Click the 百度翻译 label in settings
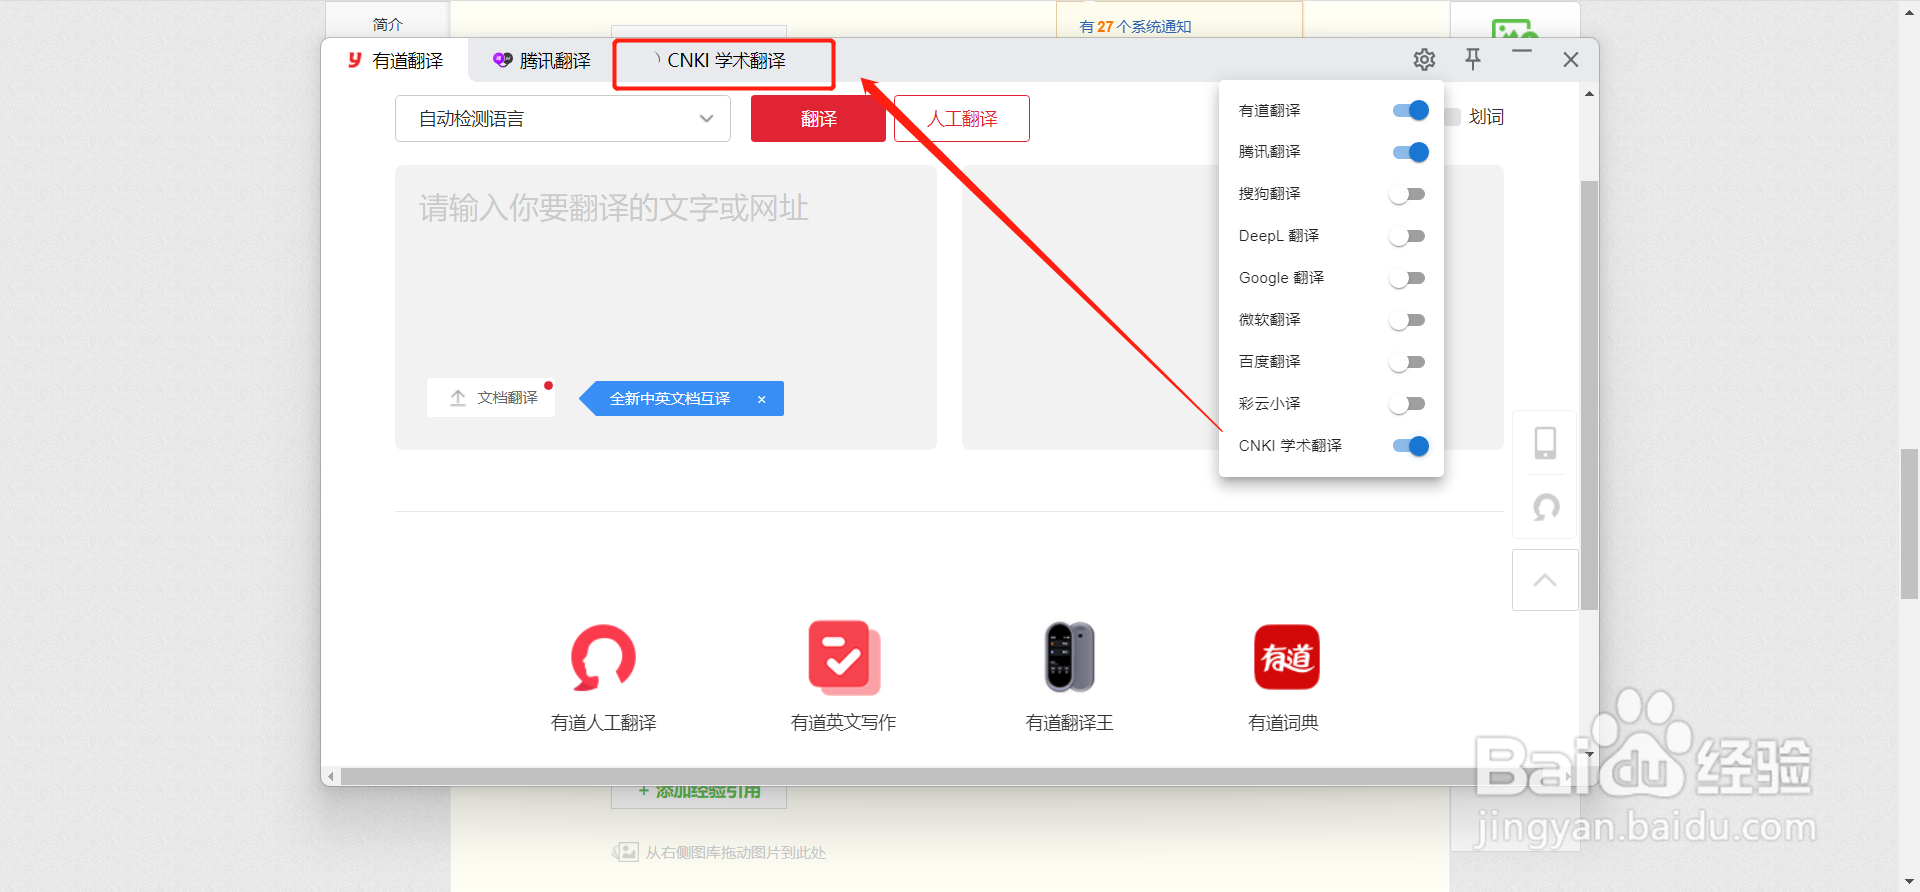The width and height of the screenshot is (1920, 892). [1270, 362]
